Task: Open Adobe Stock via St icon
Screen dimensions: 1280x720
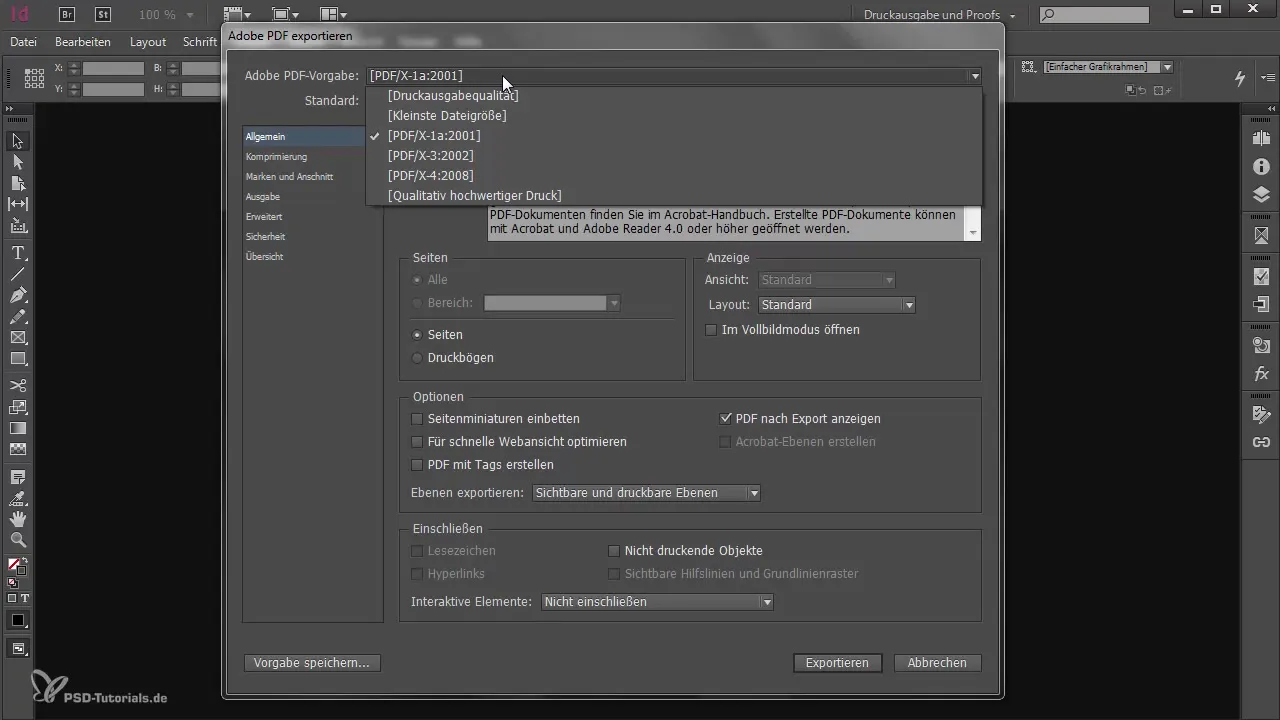Action: click(x=102, y=15)
